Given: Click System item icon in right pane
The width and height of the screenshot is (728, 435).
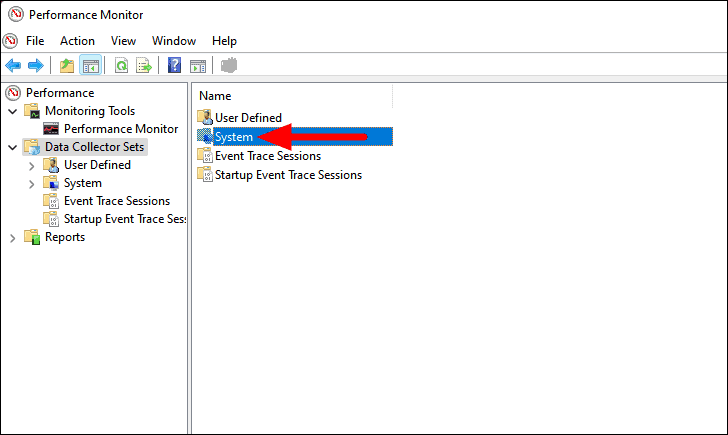Looking at the screenshot, I should point(205,136).
